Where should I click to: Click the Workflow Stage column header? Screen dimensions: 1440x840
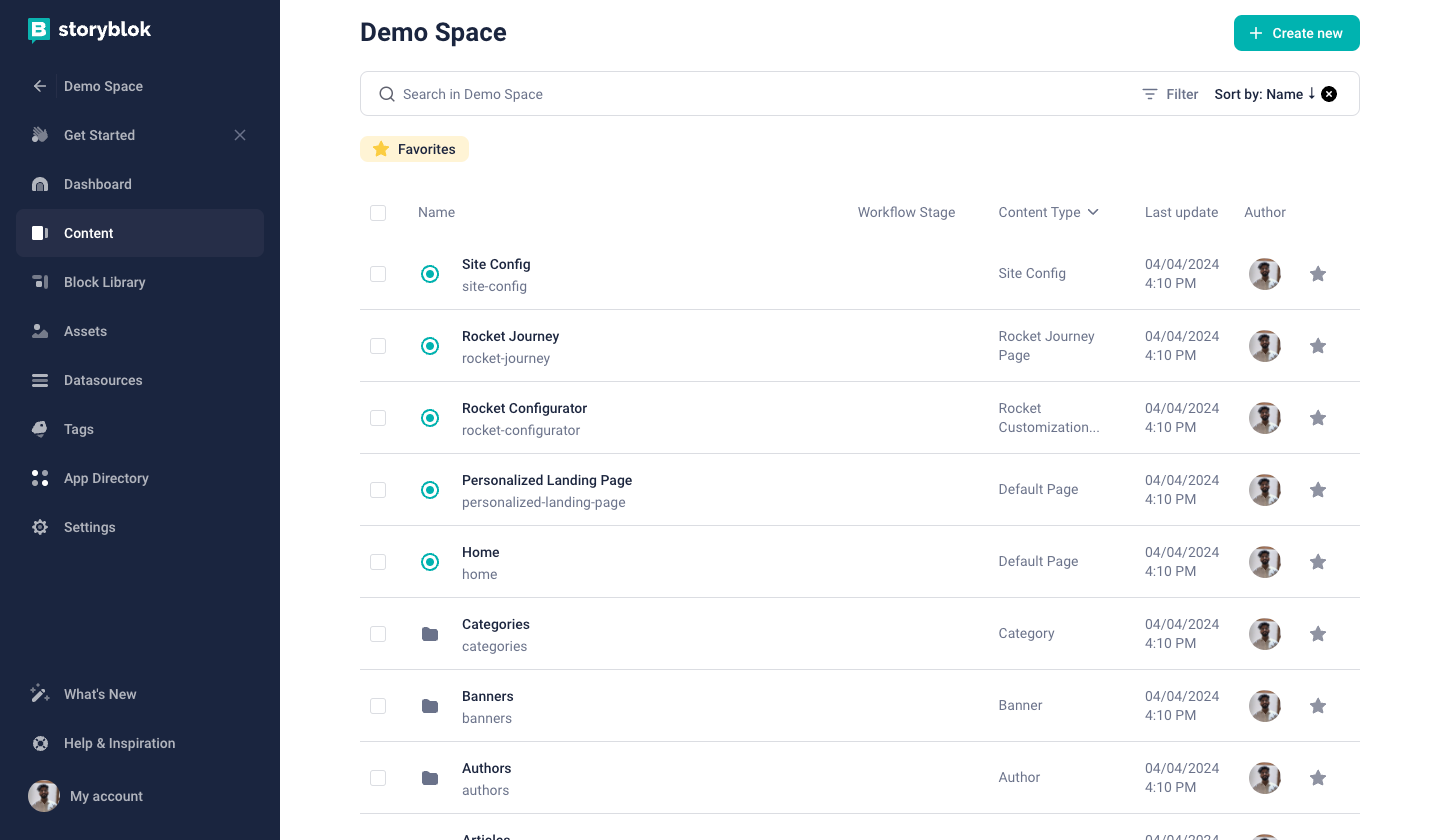906,212
